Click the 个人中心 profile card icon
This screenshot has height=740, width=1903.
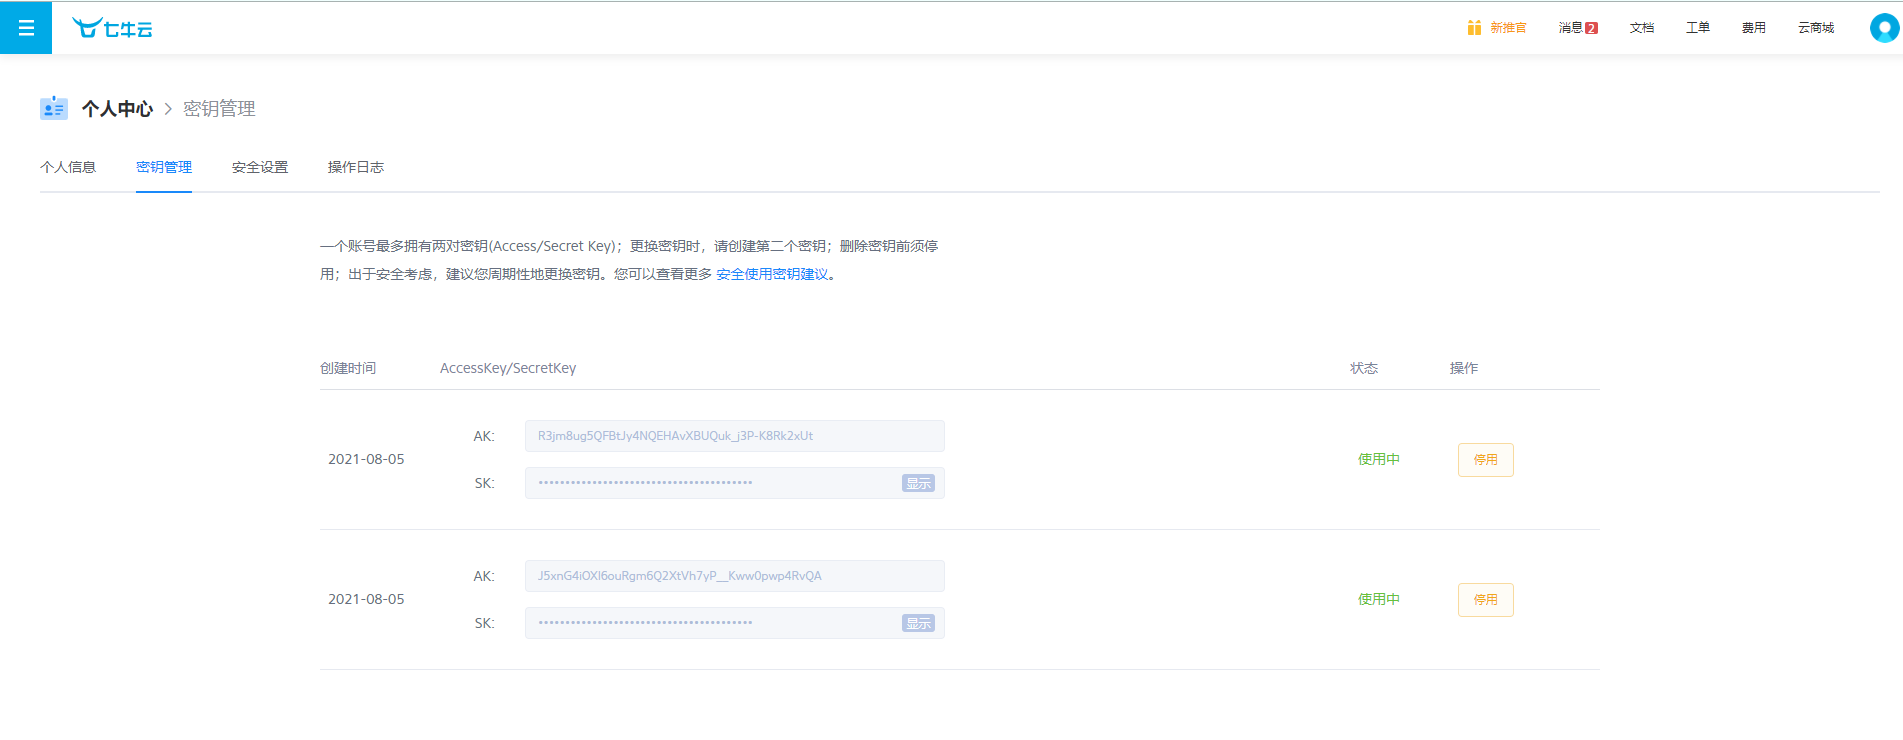(54, 108)
